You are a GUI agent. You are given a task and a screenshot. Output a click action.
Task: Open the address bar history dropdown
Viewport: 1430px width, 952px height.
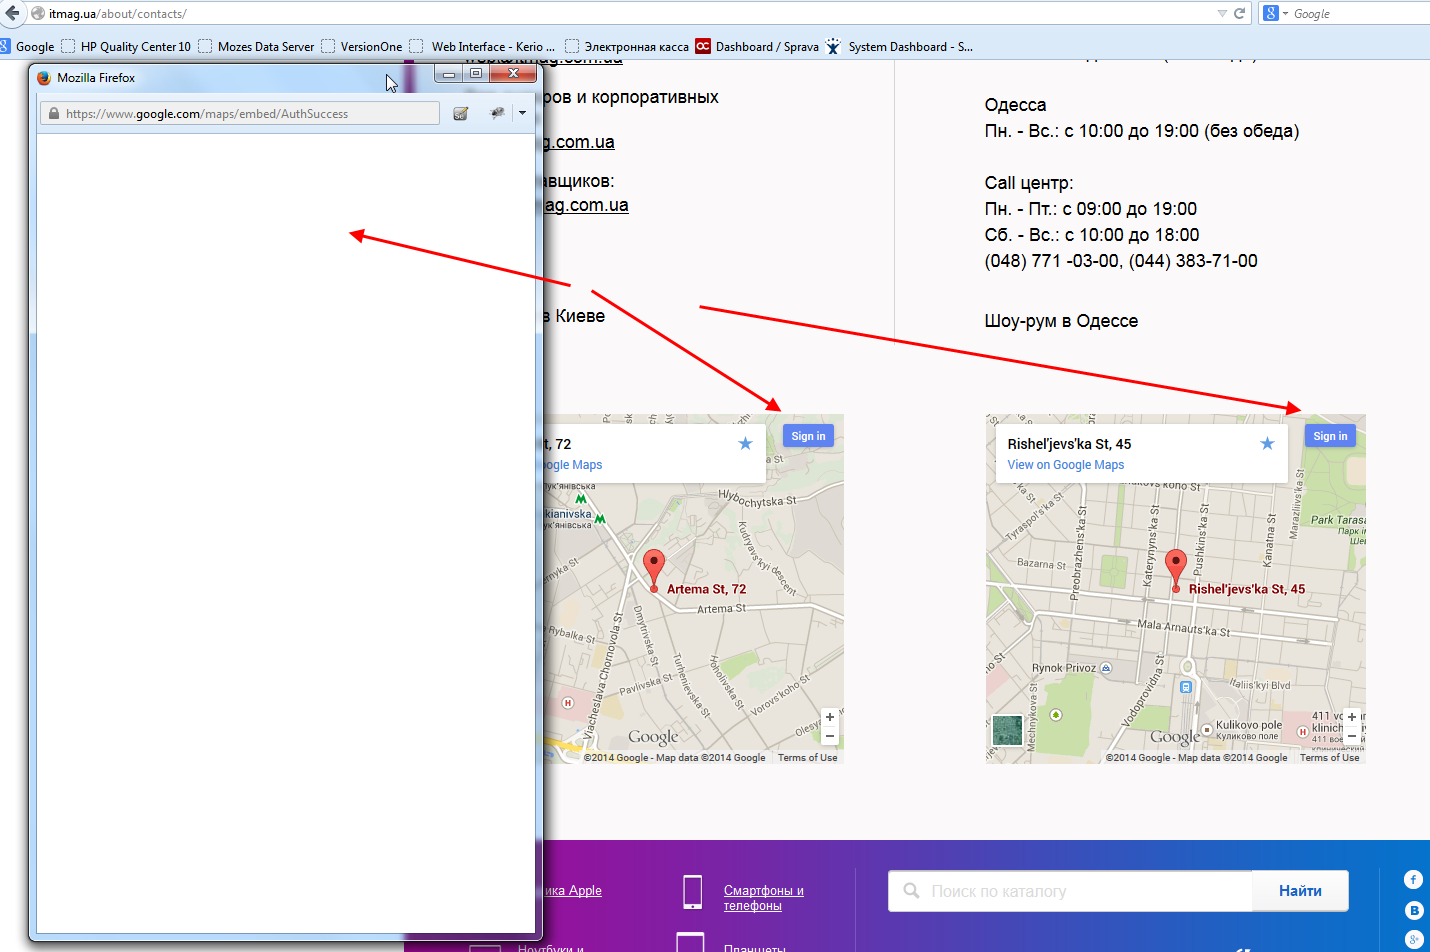[1222, 13]
